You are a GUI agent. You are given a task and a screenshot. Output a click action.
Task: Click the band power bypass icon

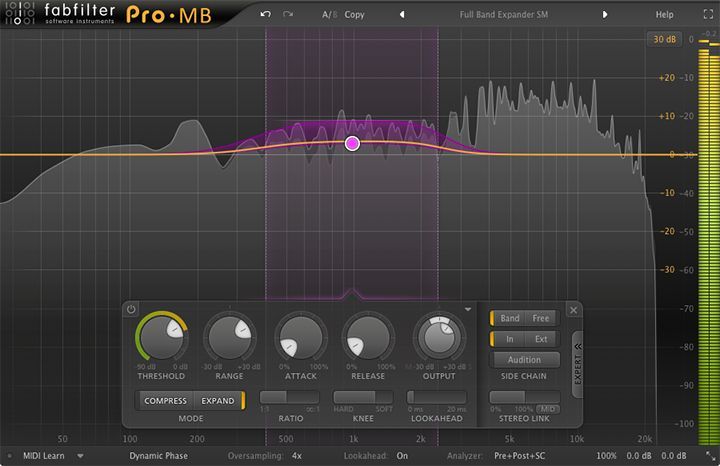pyautogui.click(x=131, y=310)
